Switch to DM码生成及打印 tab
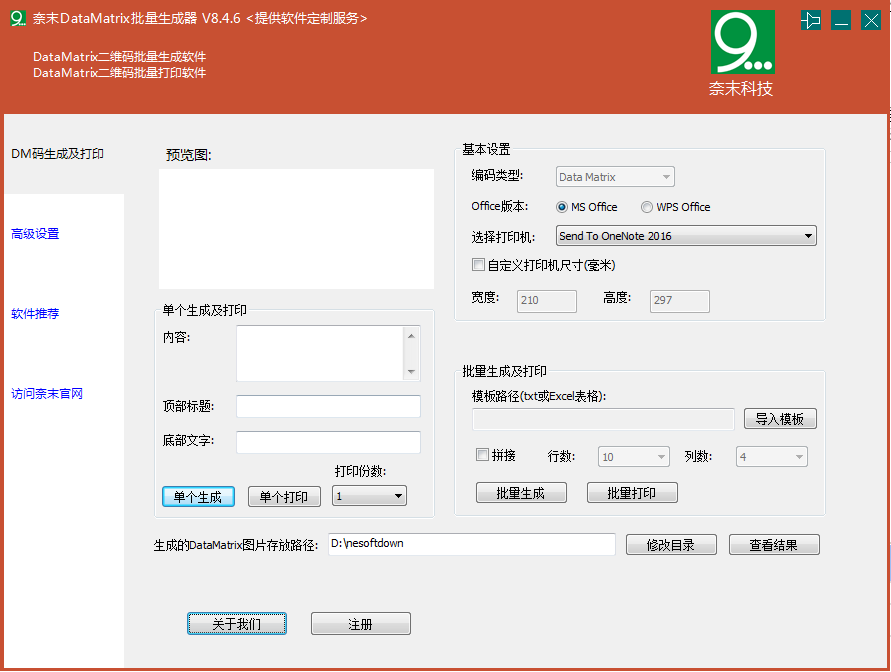This screenshot has height=672, width=891. point(58,154)
